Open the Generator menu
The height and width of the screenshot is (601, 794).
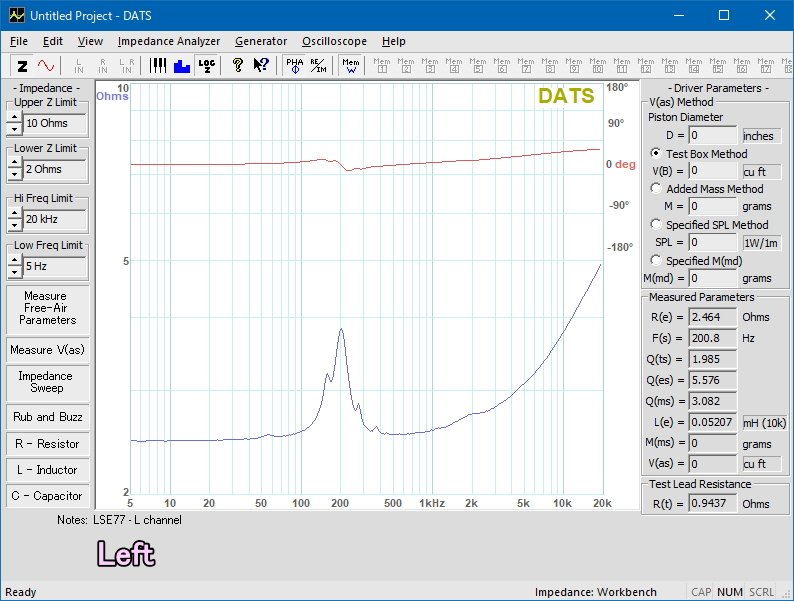[261, 42]
